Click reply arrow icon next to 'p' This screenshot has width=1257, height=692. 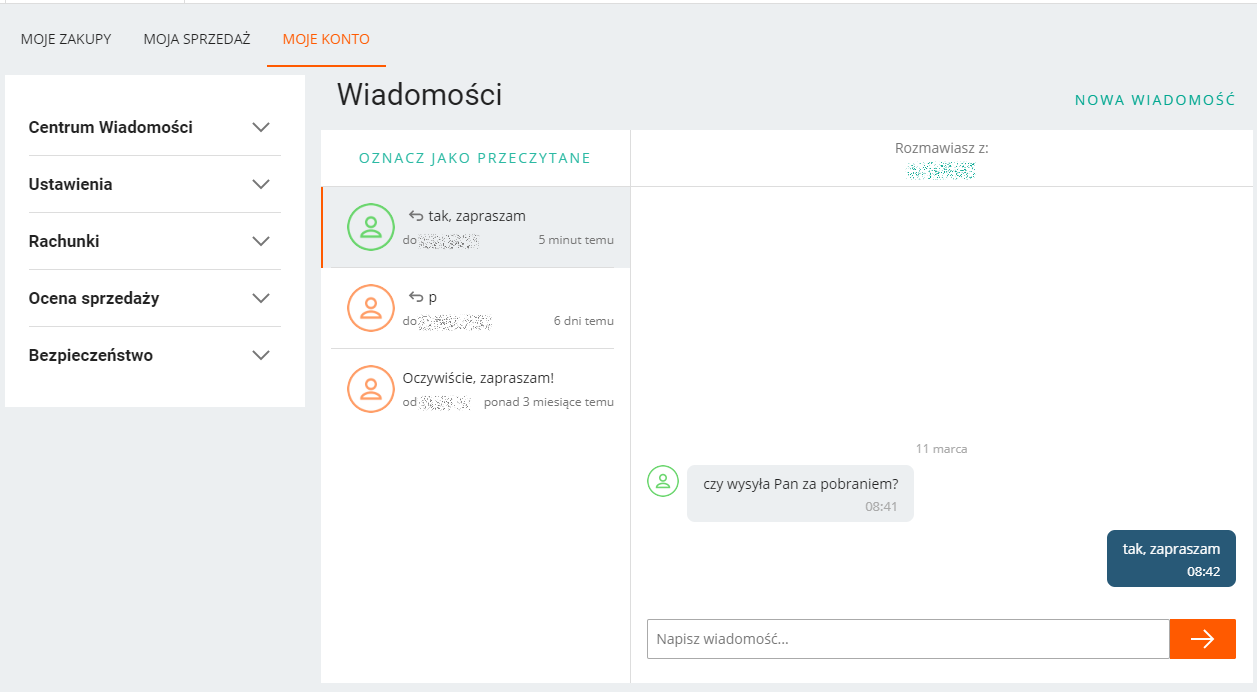416,296
